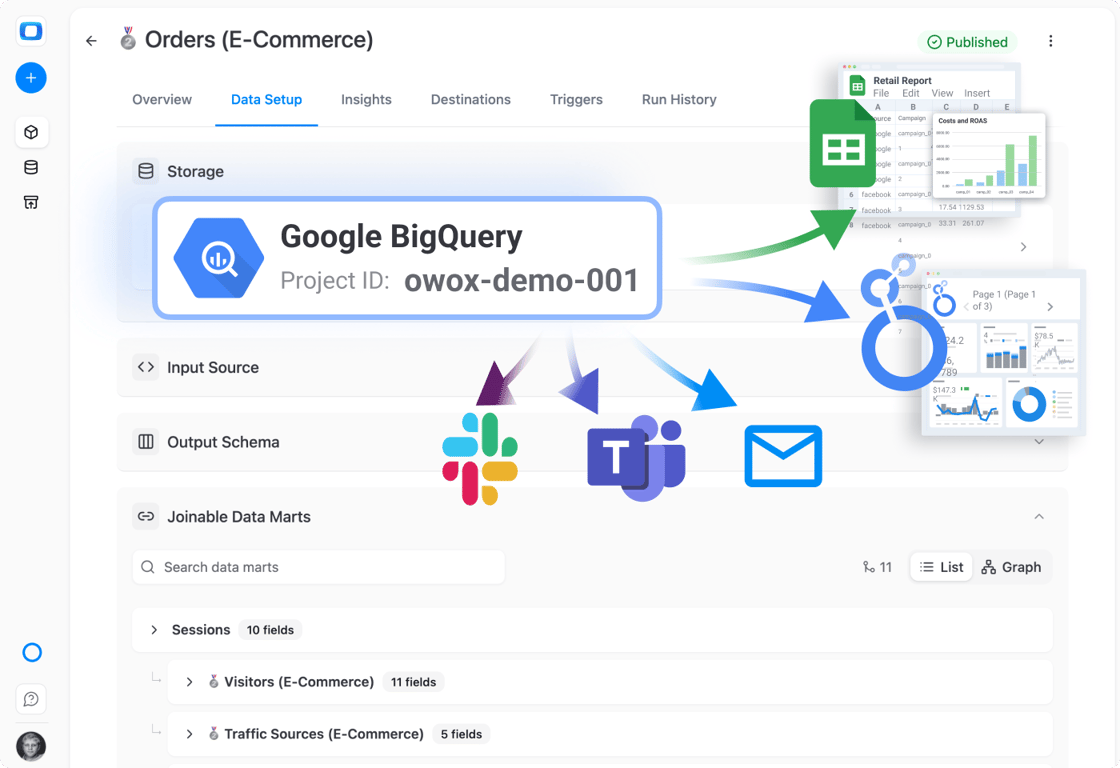
Task: Open the Insights tab
Action: pyautogui.click(x=366, y=99)
